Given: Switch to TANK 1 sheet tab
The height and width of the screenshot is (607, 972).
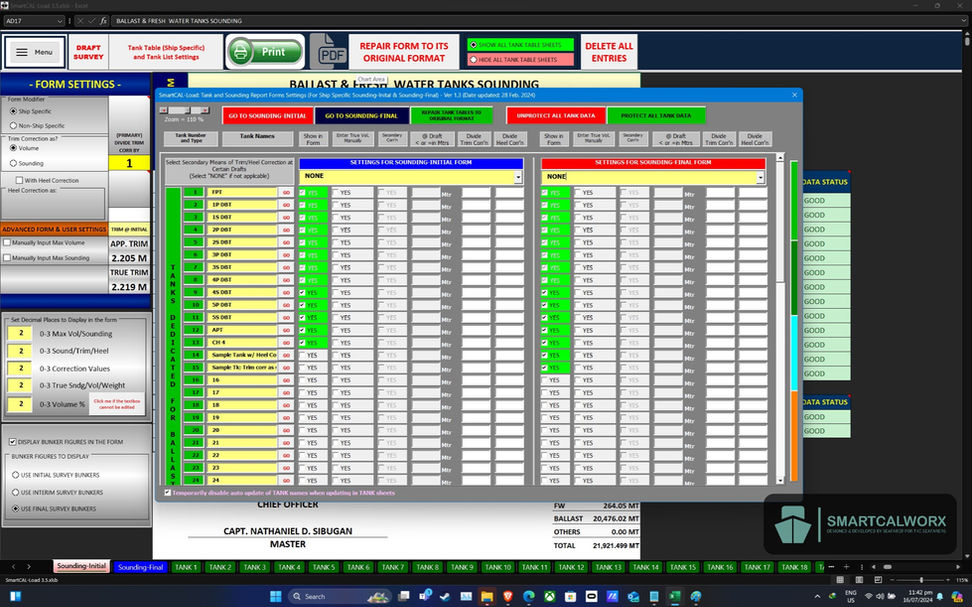Looking at the screenshot, I should (185, 567).
